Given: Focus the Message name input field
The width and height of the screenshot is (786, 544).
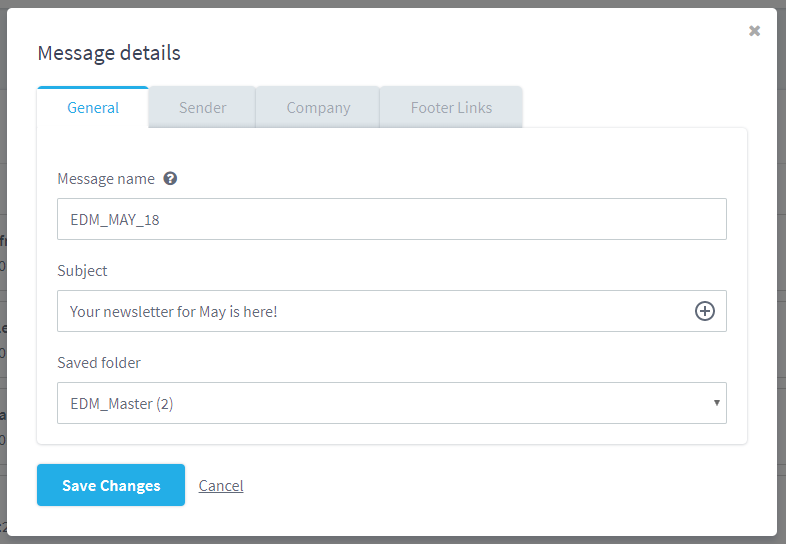Looking at the screenshot, I should 391,219.
